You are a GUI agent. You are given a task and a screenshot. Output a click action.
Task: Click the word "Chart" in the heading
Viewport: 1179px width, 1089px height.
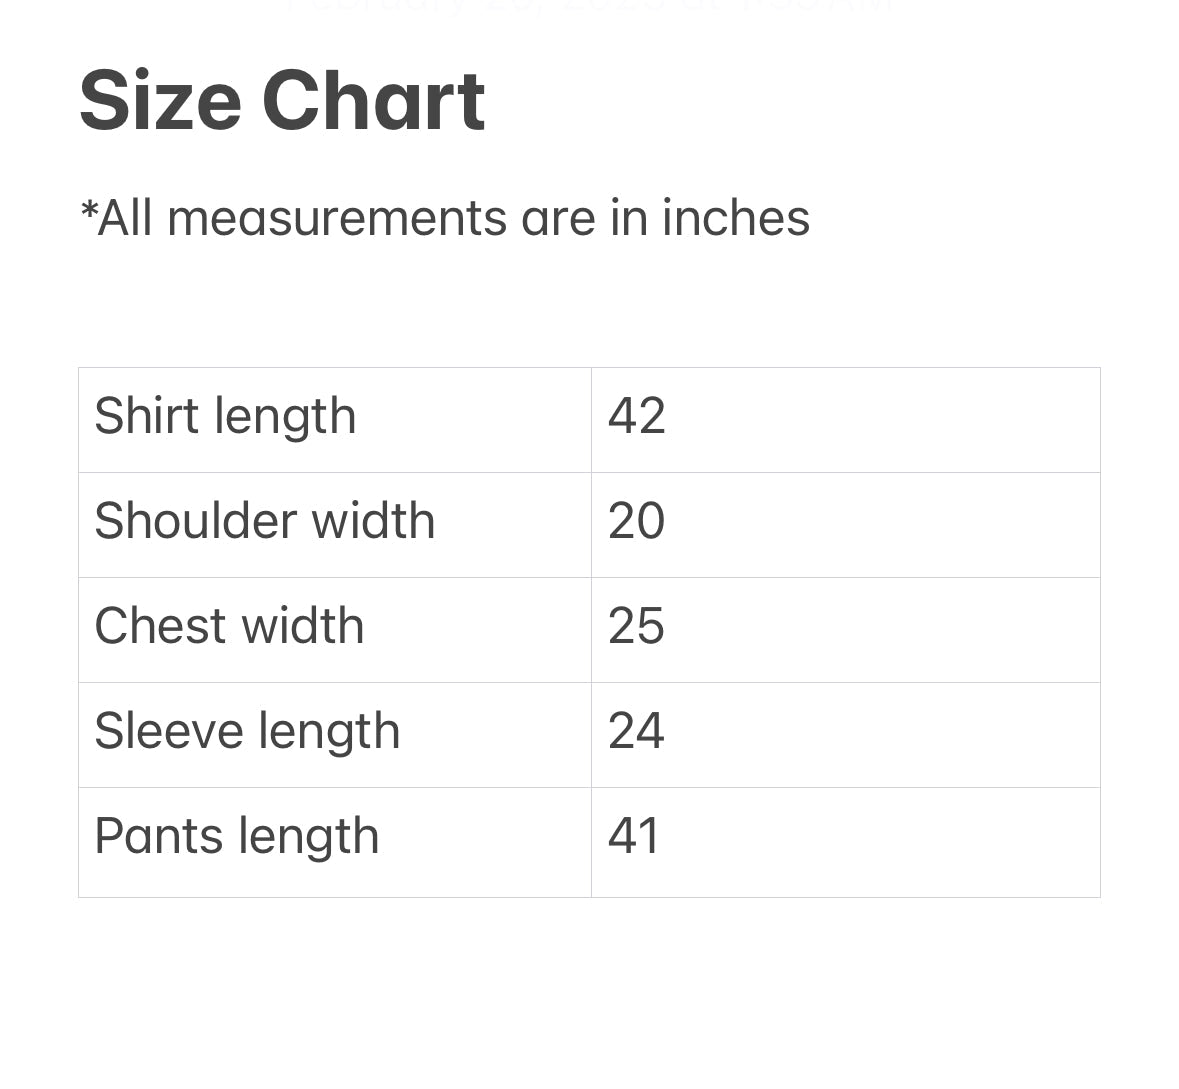pos(373,101)
